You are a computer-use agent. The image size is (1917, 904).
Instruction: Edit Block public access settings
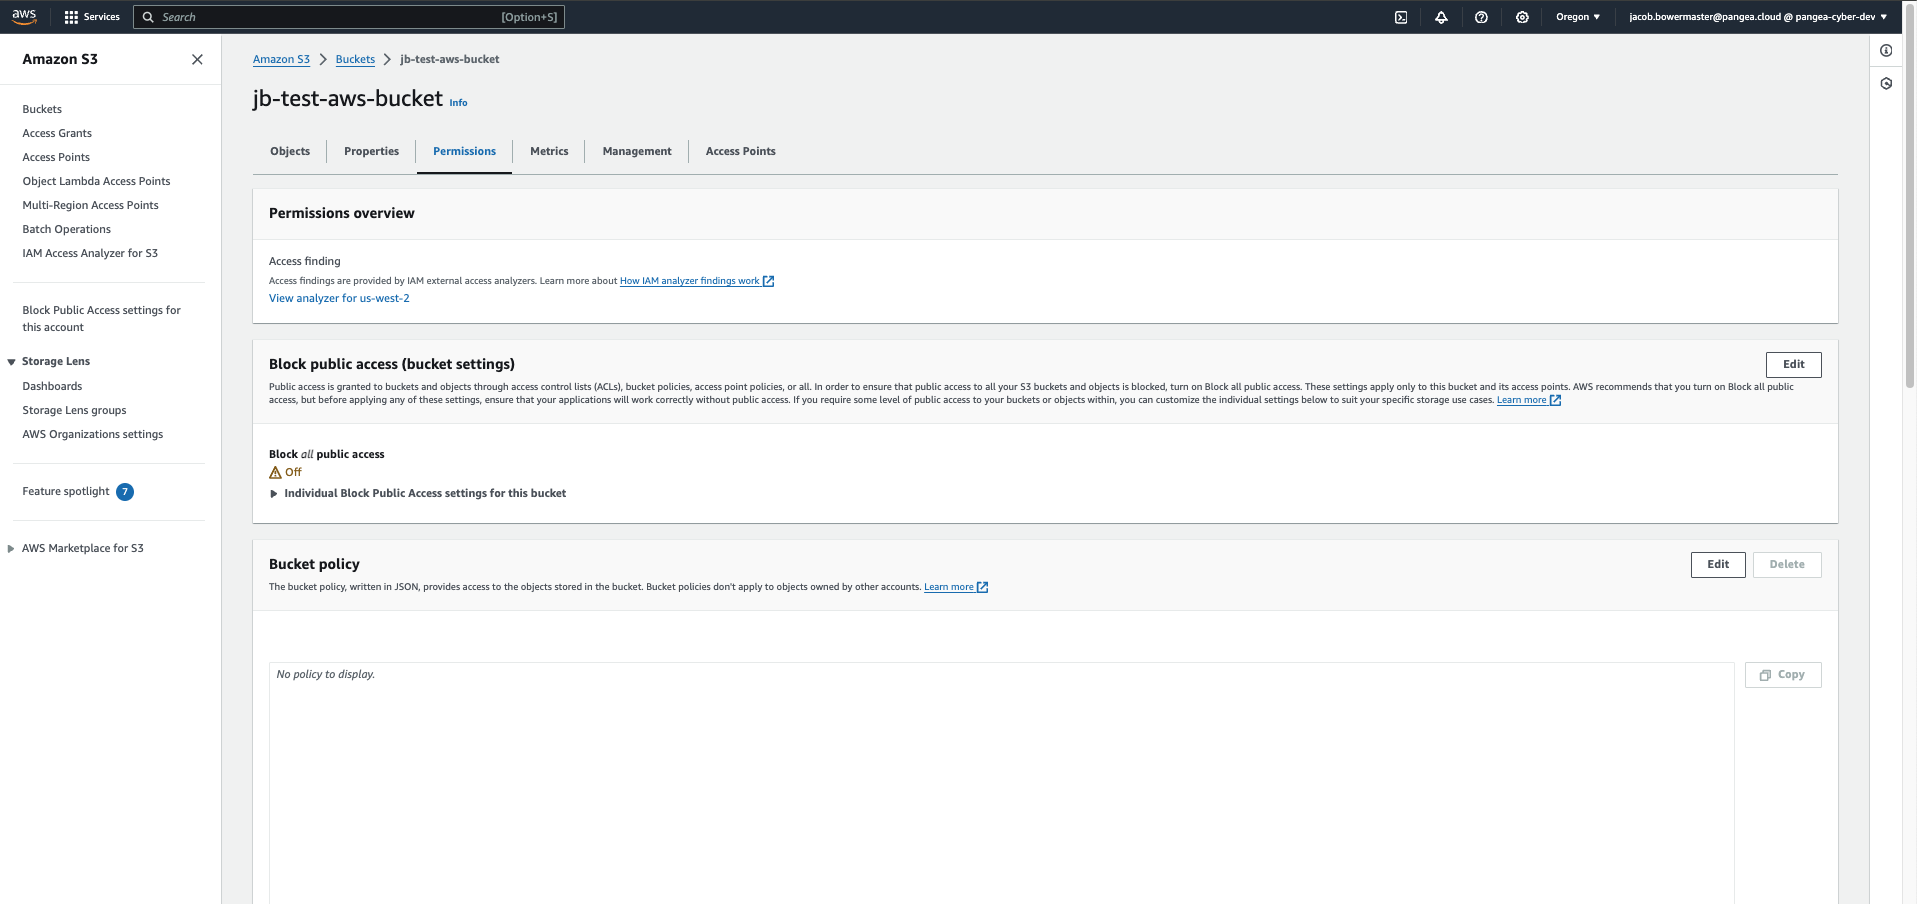coord(1793,365)
